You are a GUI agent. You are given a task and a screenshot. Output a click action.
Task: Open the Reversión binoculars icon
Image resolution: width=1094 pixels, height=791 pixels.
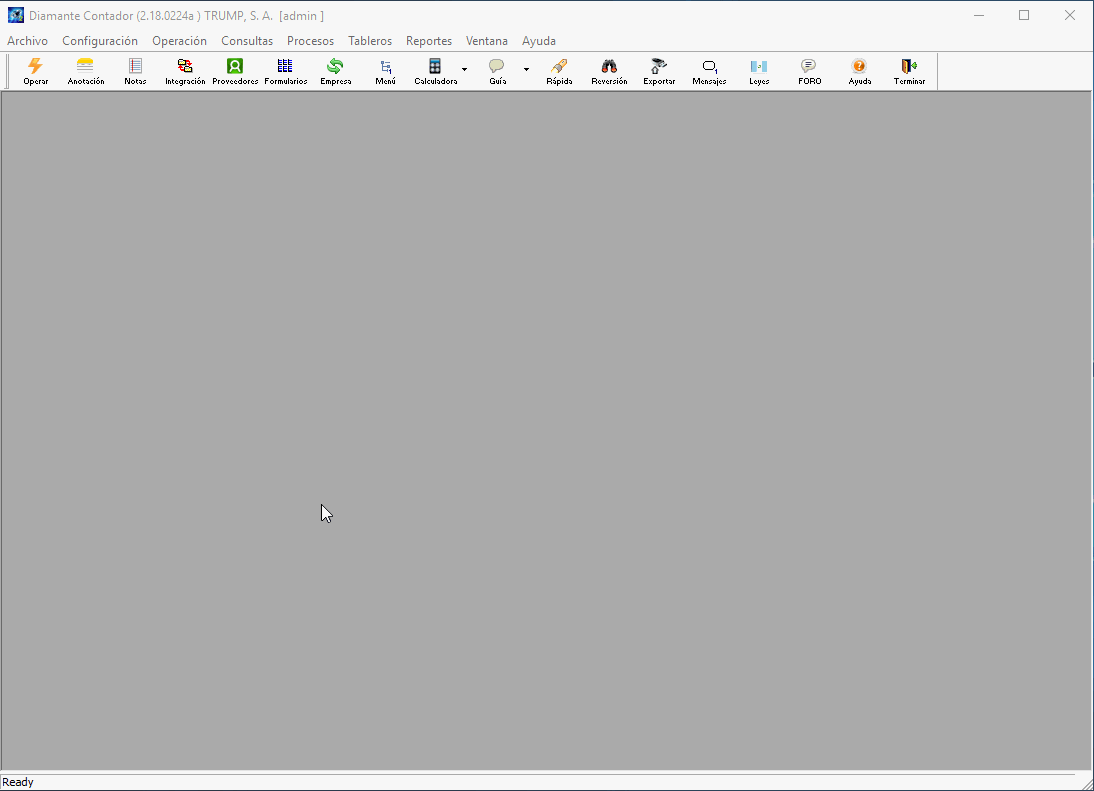click(x=609, y=71)
